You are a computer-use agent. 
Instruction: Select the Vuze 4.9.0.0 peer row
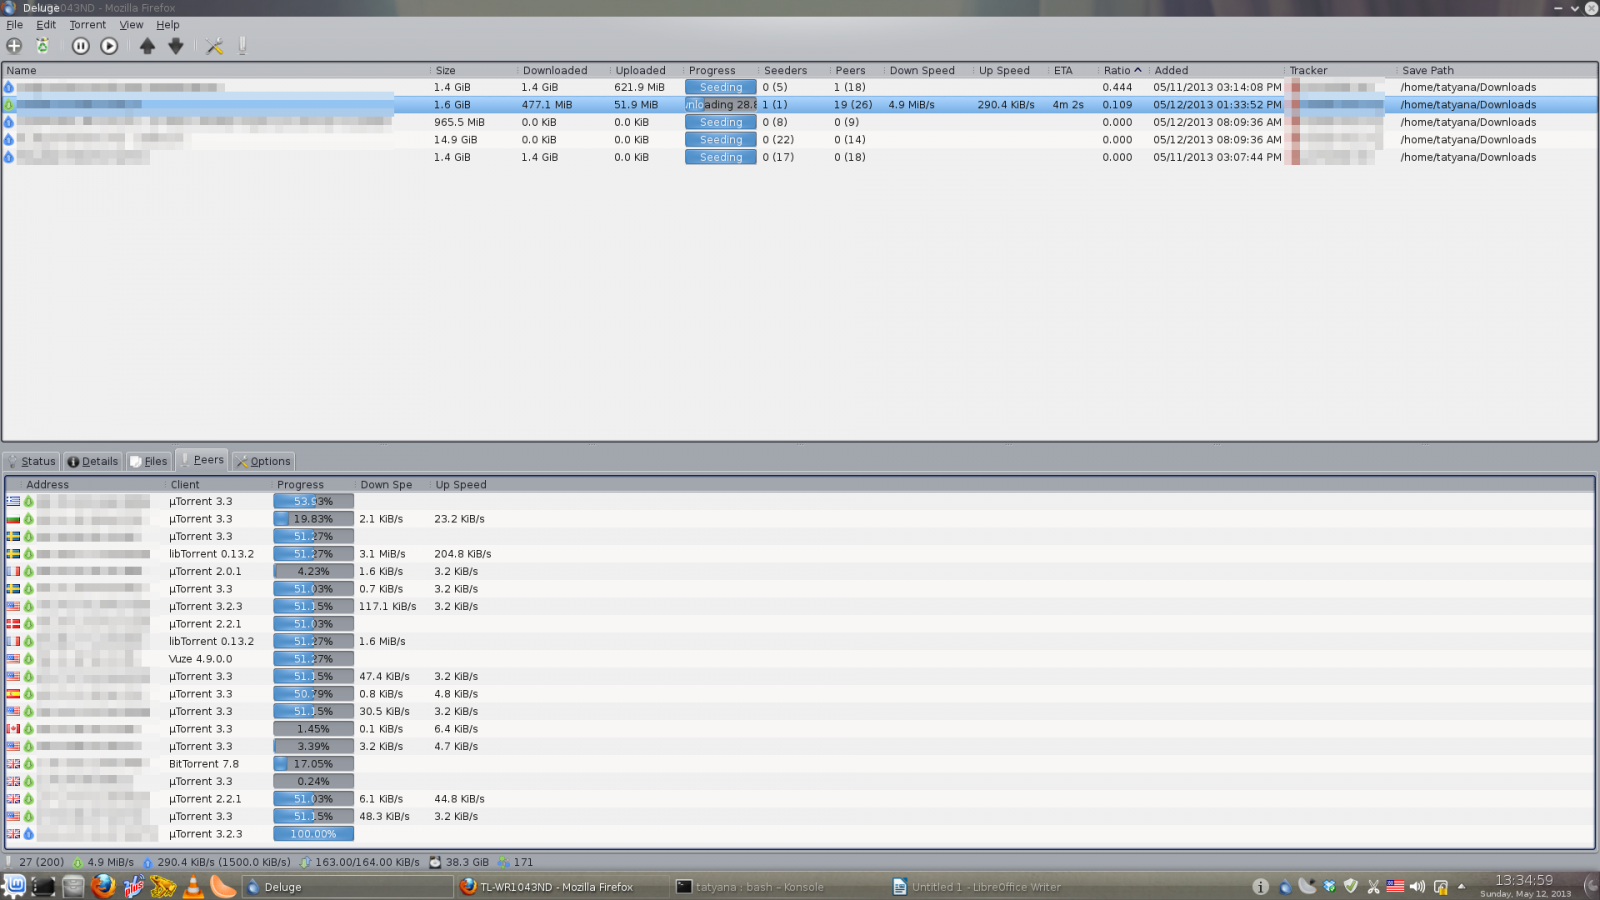(x=799, y=659)
